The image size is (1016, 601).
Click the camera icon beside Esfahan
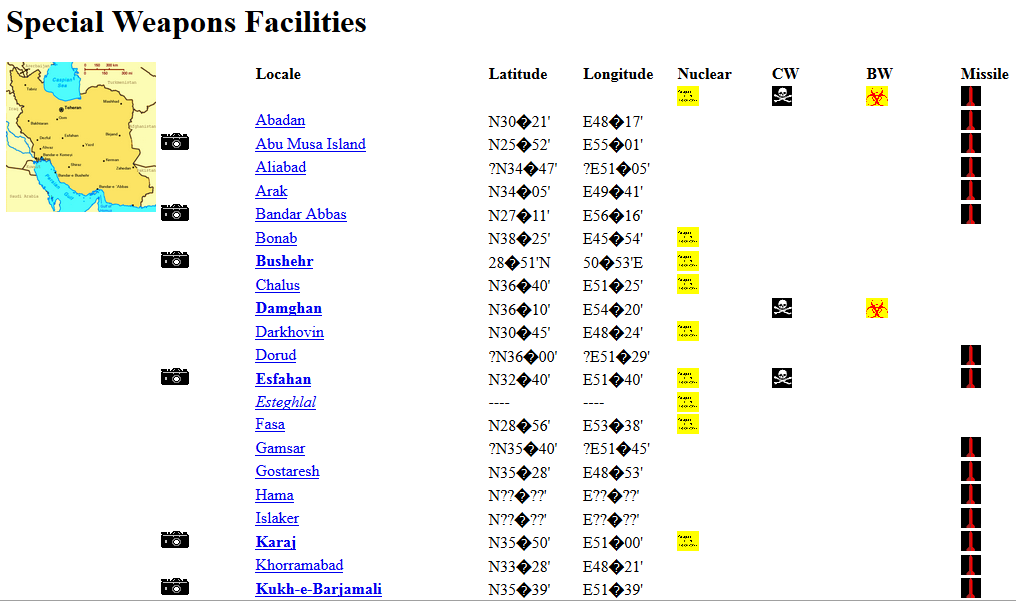175,377
